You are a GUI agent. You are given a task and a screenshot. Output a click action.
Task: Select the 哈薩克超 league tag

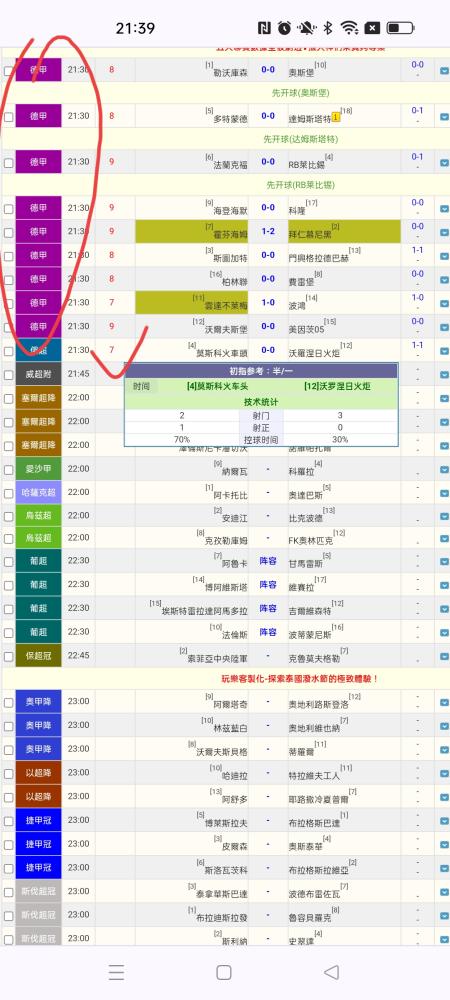[x=38, y=492]
